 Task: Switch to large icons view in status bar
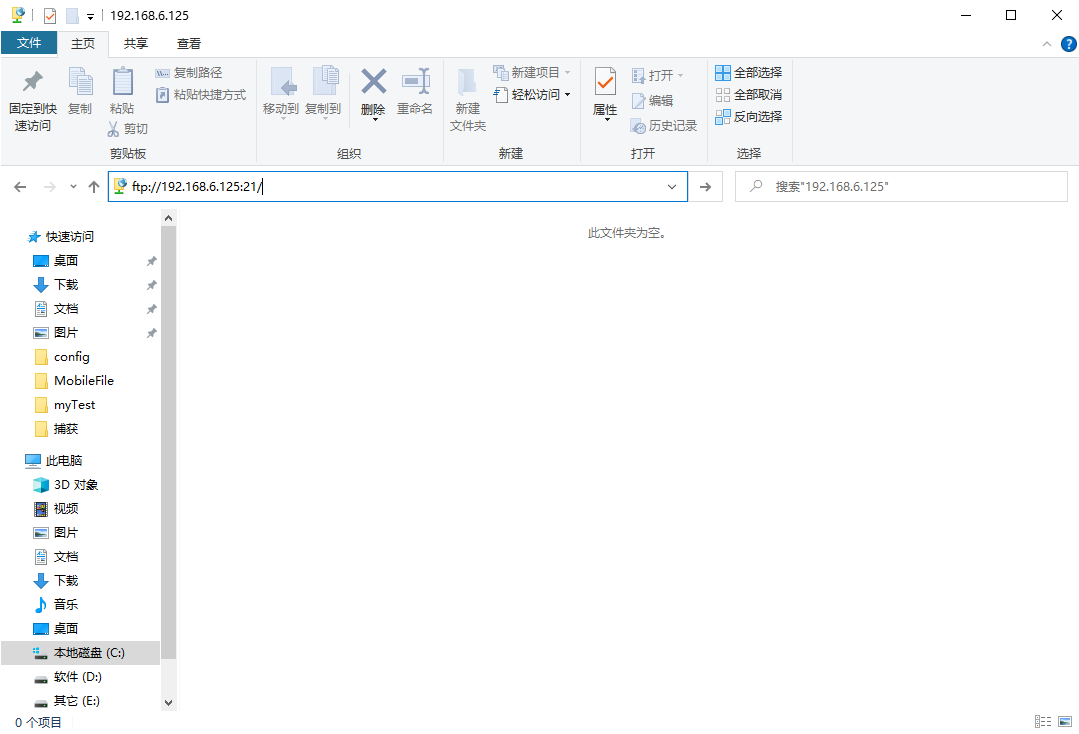pyautogui.click(x=1065, y=722)
